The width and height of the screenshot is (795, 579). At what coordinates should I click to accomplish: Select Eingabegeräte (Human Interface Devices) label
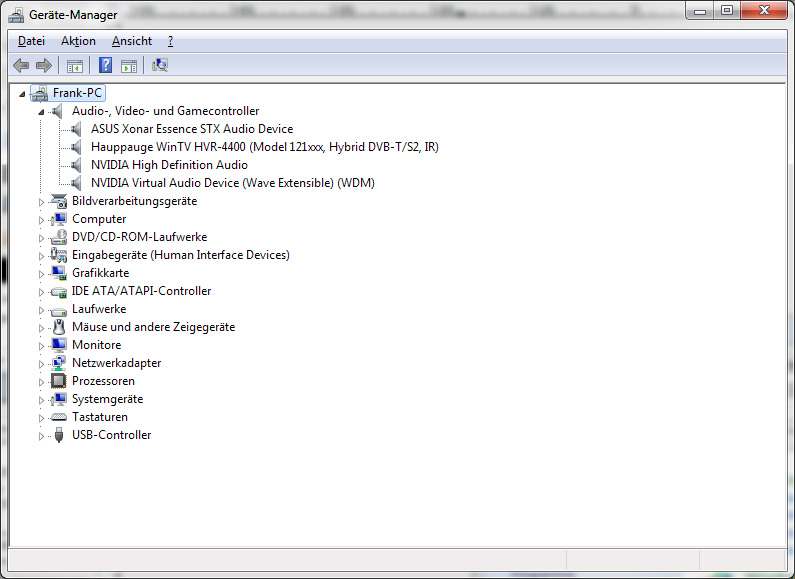click(181, 255)
